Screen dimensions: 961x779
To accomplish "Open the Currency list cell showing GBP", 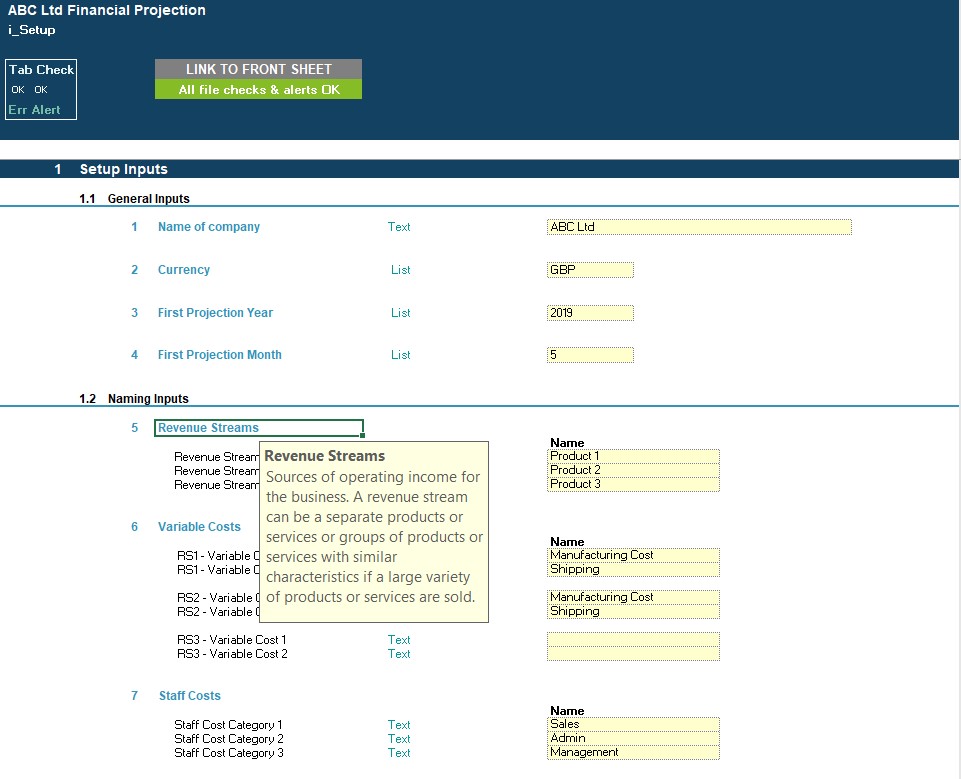I will coord(590,270).
